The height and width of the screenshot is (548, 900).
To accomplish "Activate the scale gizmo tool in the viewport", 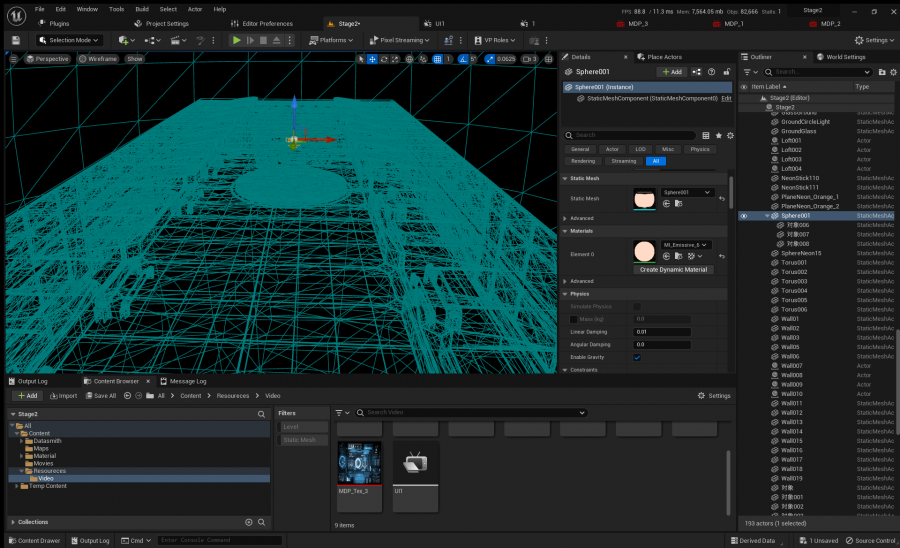I will (395, 59).
